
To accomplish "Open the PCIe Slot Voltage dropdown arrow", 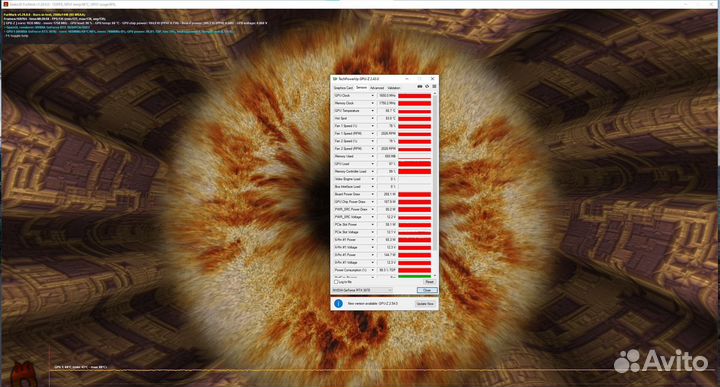I will click(372, 232).
